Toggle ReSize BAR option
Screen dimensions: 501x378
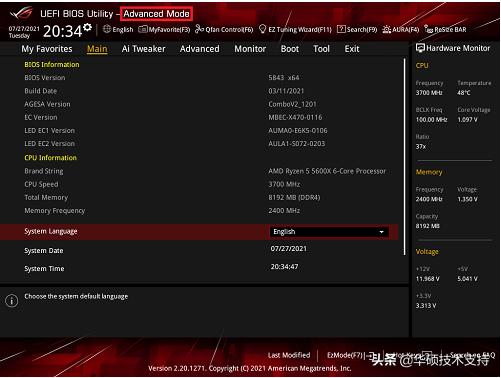[445, 30]
